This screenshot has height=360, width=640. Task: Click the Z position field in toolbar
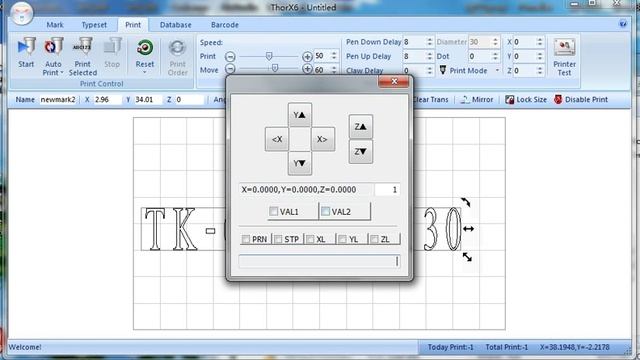point(189,100)
